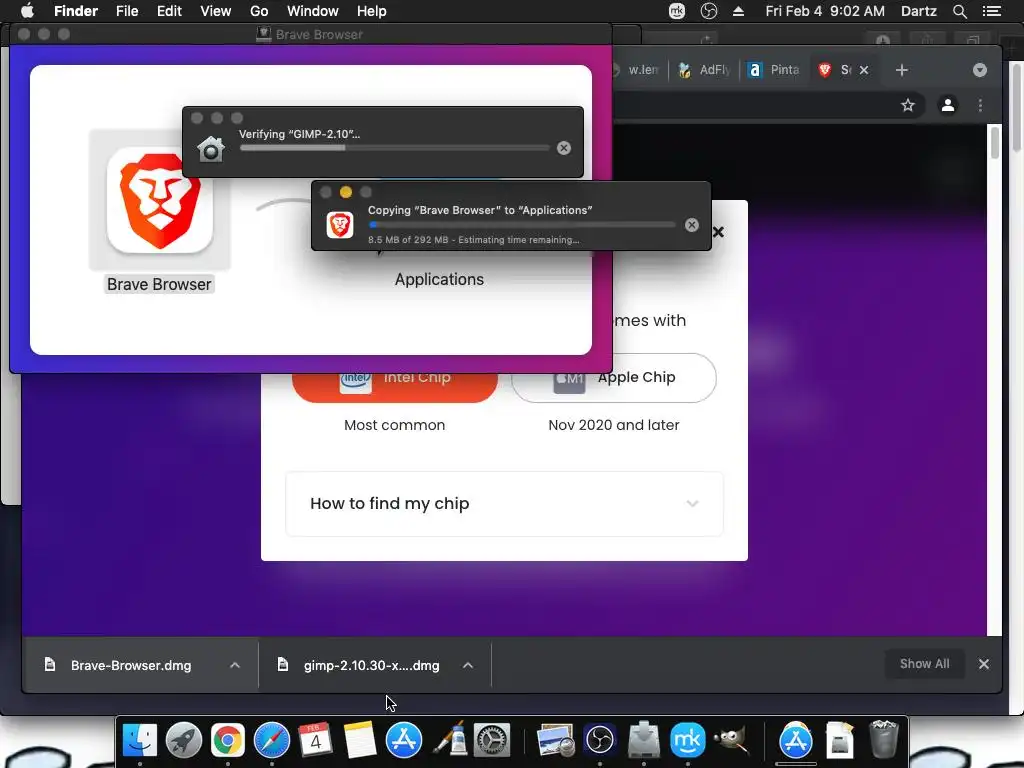The width and height of the screenshot is (1024, 768).
Task: Open GIMP Wilber icon in Dock
Action: [731, 741]
